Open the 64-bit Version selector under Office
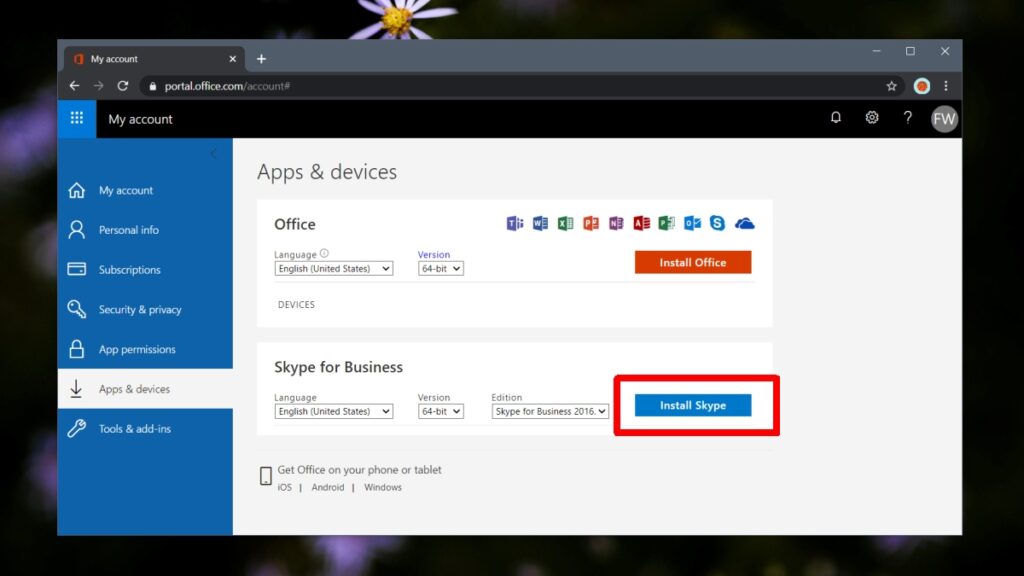The width and height of the screenshot is (1024, 576). coord(440,268)
